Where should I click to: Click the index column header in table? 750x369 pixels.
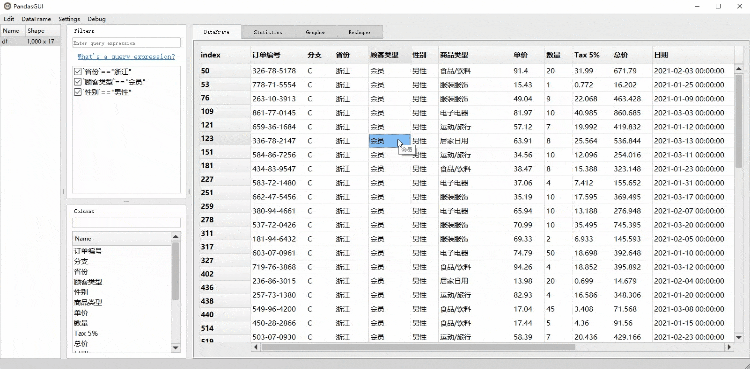tap(225, 55)
